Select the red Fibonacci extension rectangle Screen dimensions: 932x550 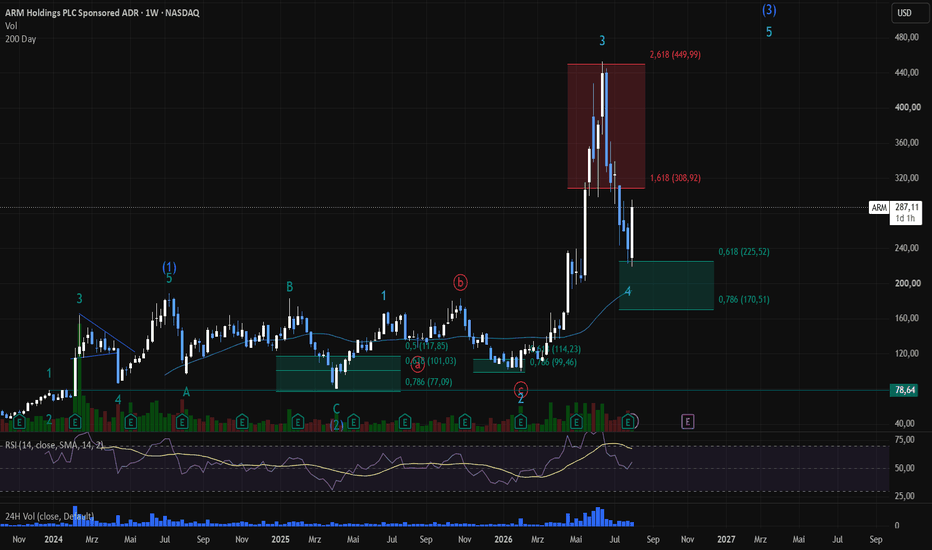[606, 126]
